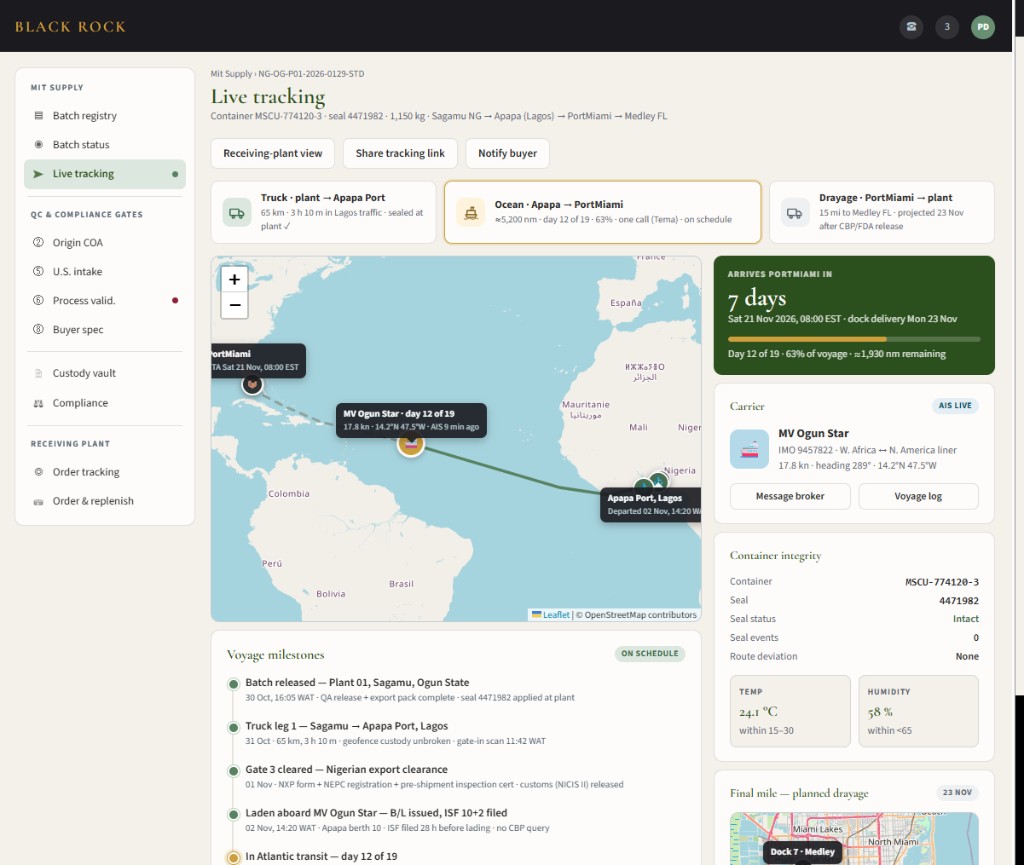This screenshot has width=1024, height=865.
Task: Click the U.S. intake number 5 icon
Action: tap(39, 271)
